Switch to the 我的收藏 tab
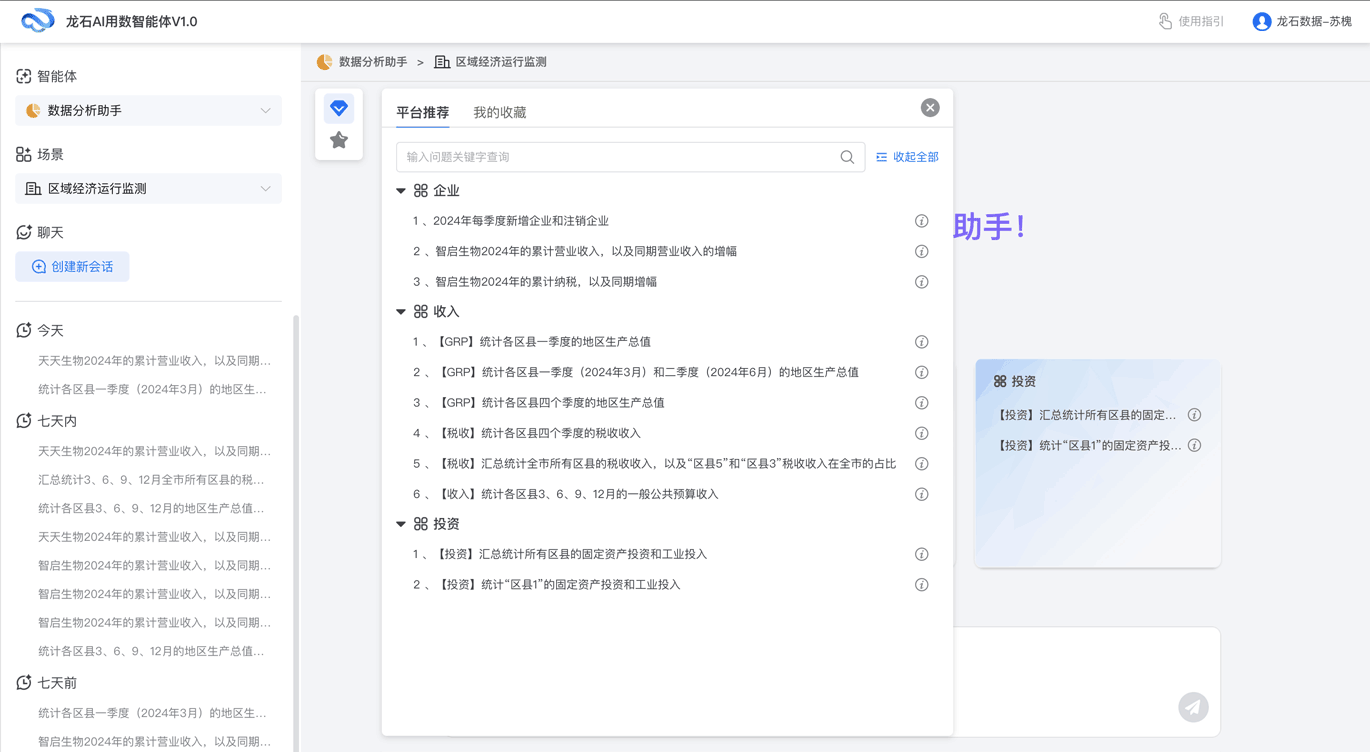Viewport: 1370px width, 752px height. 500,112
